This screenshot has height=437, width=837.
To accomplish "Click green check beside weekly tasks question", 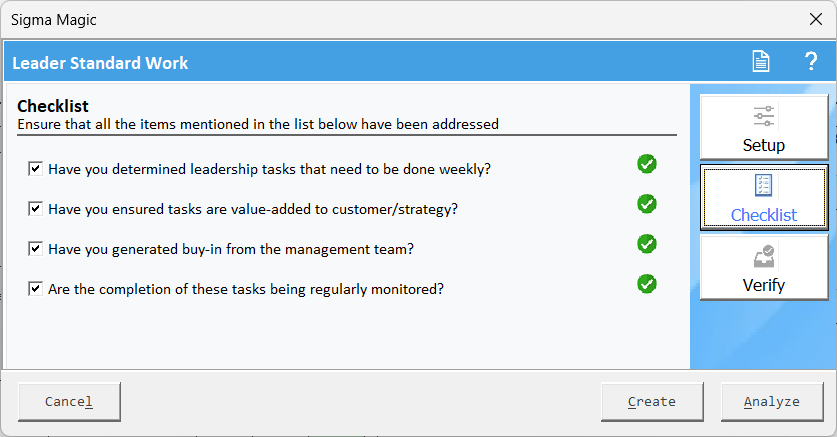I will point(646,164).
